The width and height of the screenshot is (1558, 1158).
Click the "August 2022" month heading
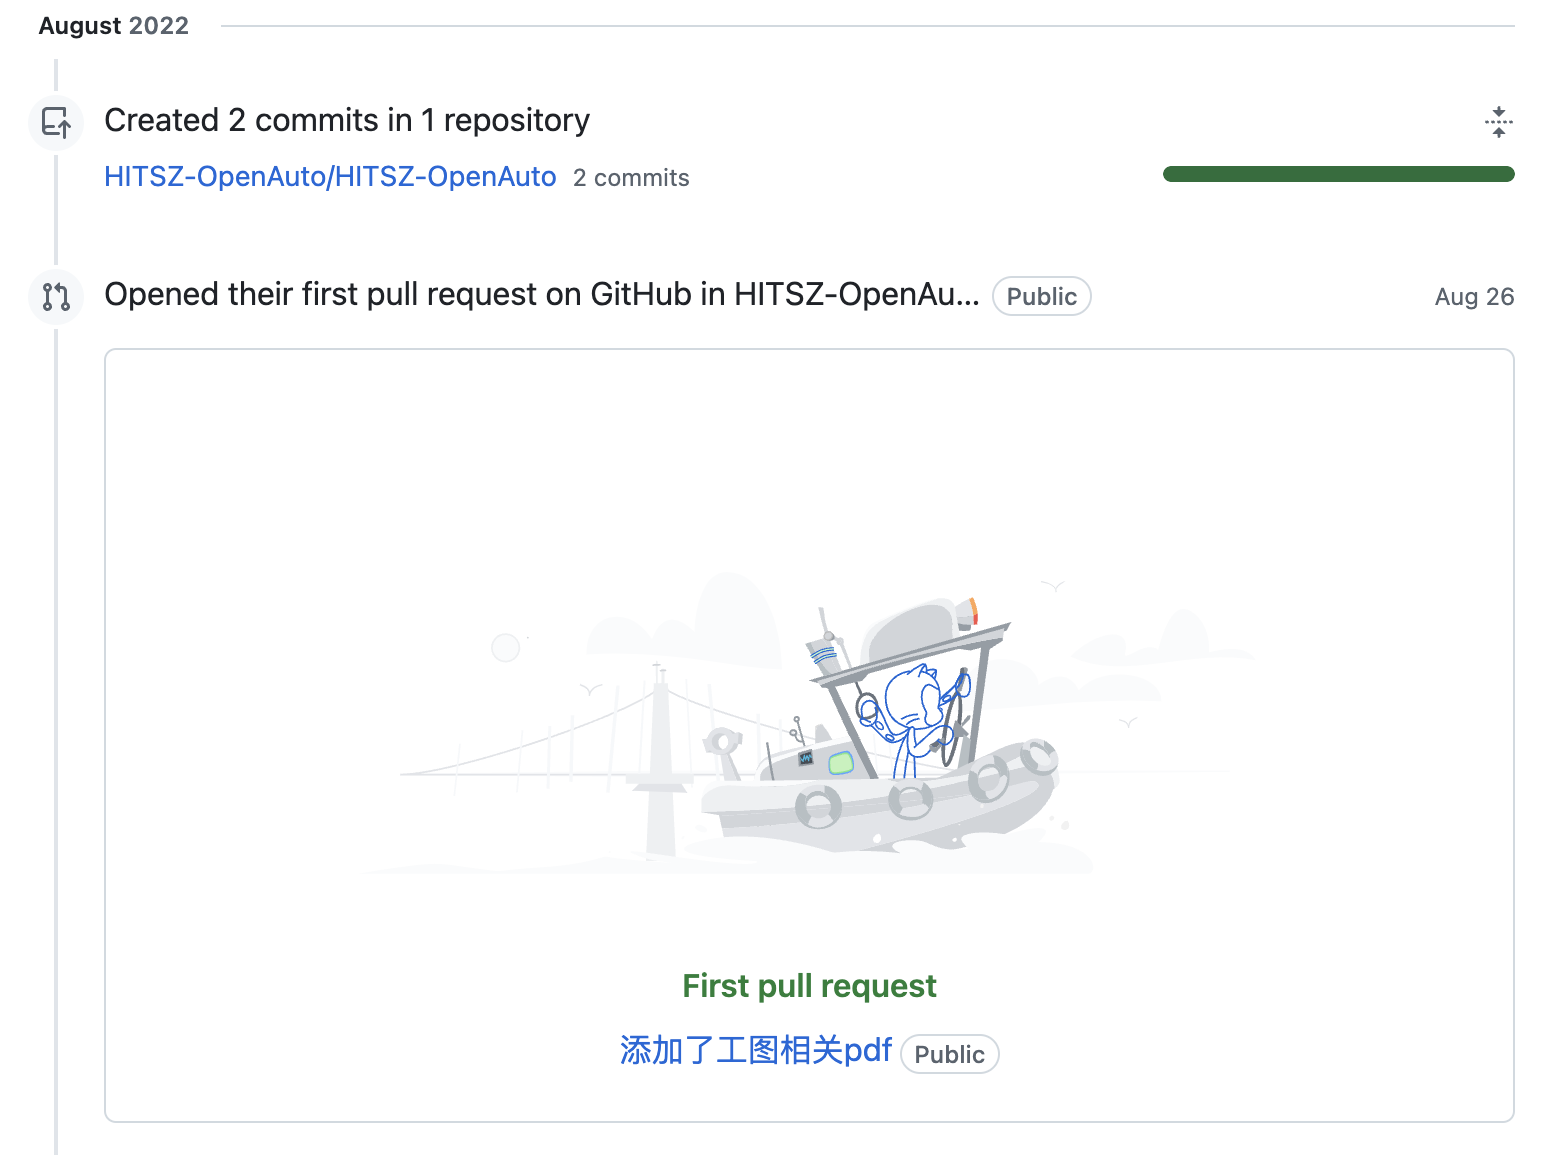(113, 26)
